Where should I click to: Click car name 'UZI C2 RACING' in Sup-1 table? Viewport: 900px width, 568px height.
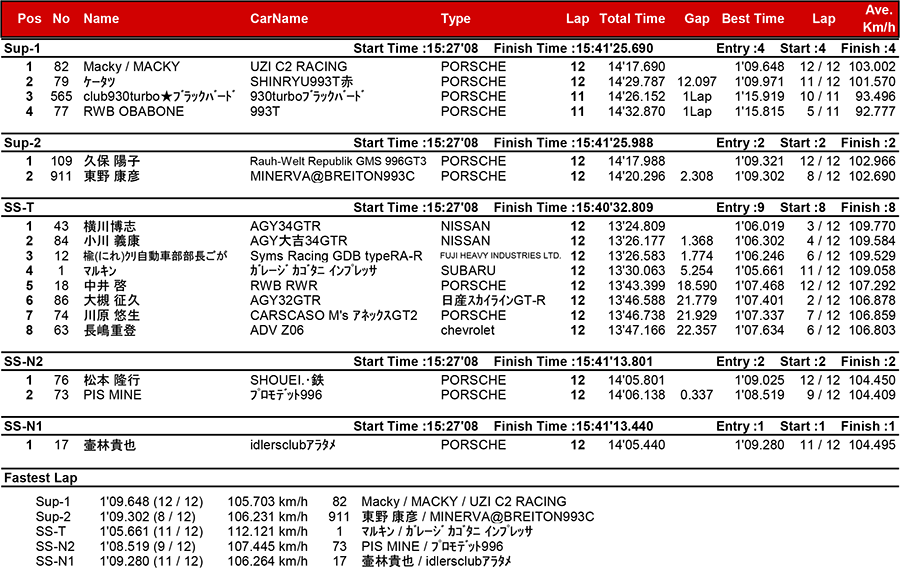(x=298, y=67)
